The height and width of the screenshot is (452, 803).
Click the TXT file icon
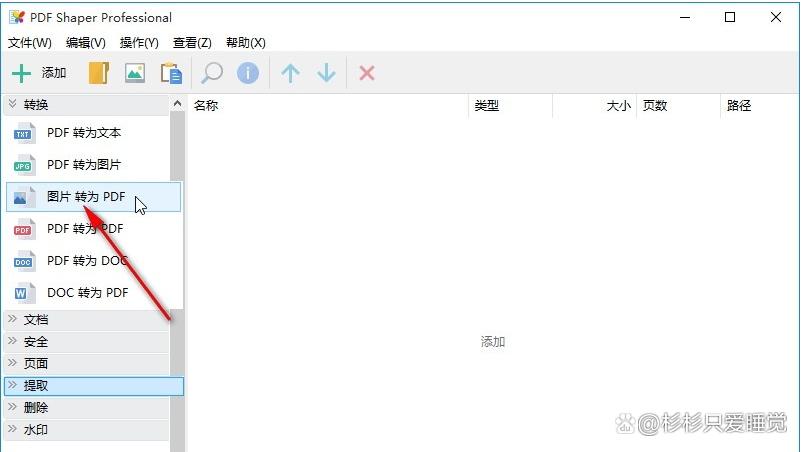[24, 133]
